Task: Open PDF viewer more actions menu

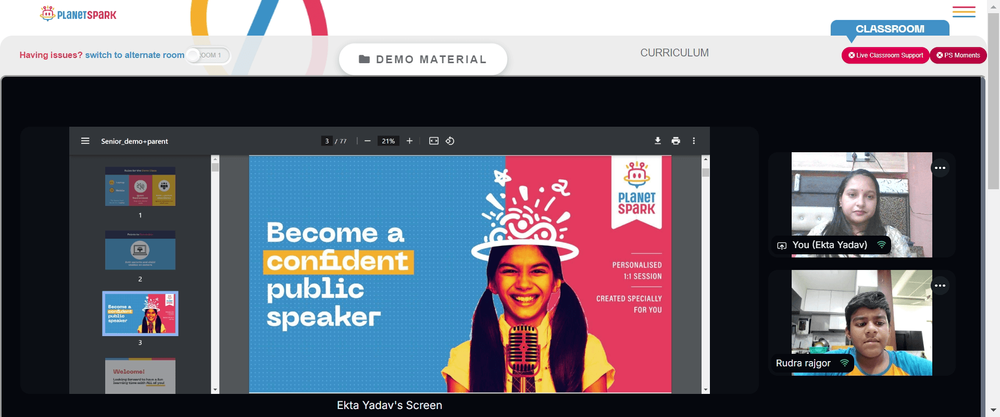Action: tap(694, 141)
